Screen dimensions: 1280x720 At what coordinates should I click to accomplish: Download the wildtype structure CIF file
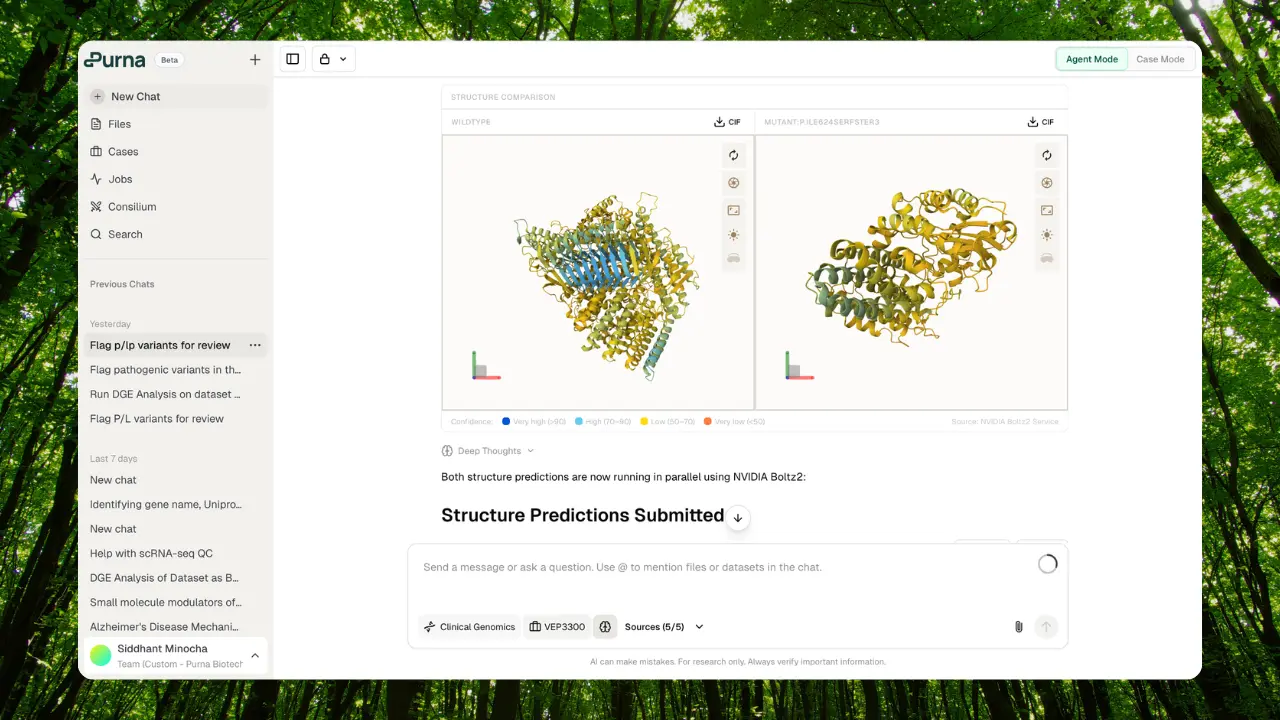(x=727, y=122)
